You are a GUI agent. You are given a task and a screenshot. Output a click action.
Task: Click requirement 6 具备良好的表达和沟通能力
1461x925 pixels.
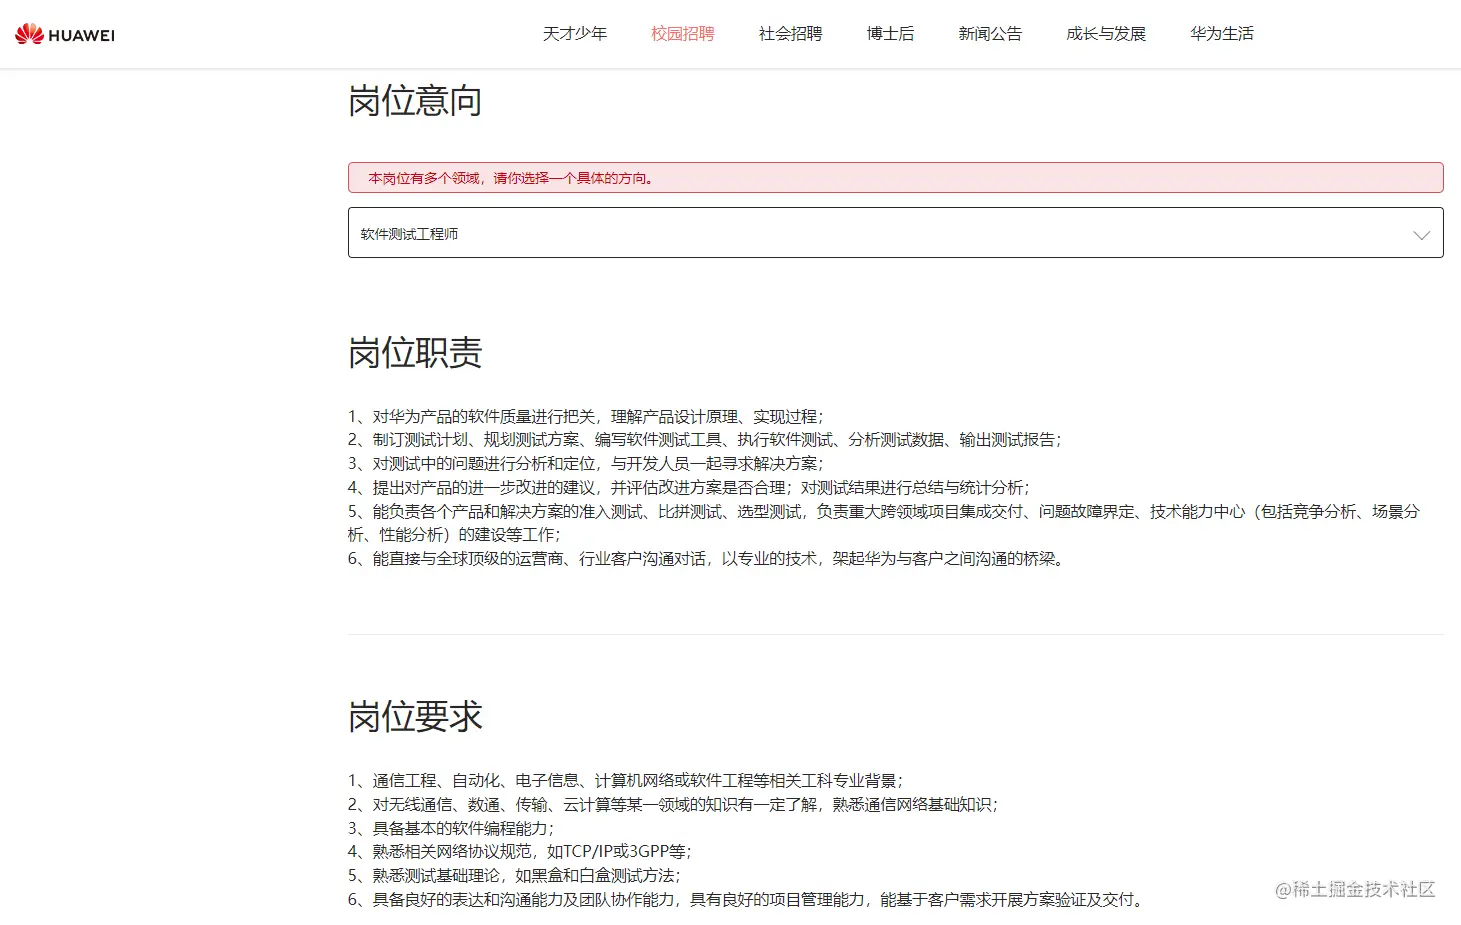point(747,900)
